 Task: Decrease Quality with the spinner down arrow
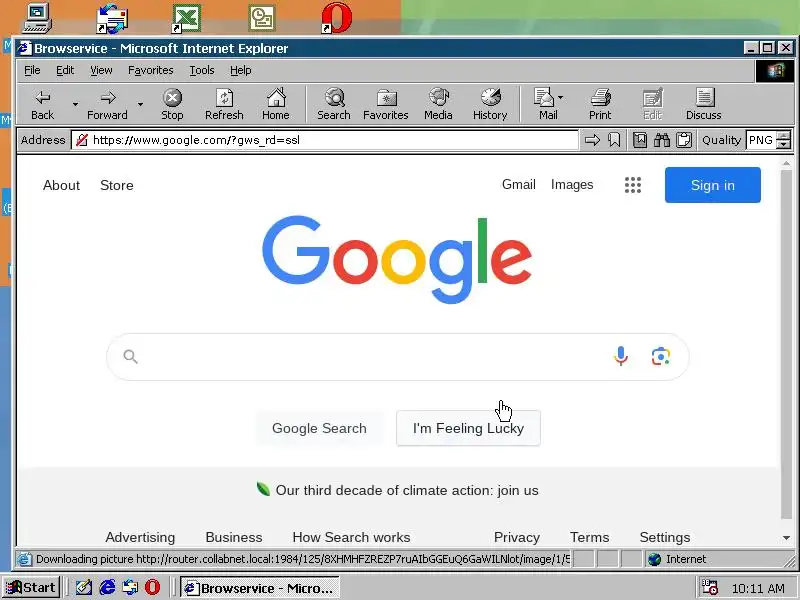pyautogui.click(x=784, y=144)
